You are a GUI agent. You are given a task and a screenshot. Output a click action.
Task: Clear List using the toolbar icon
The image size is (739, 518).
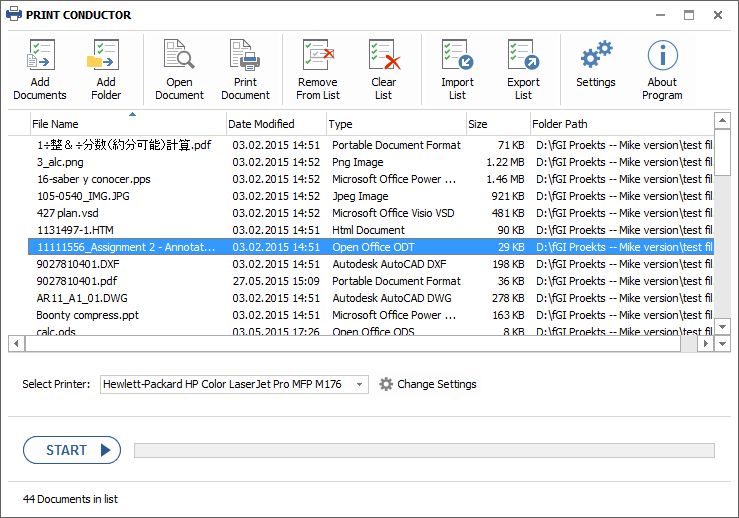[x=383, y=56]
